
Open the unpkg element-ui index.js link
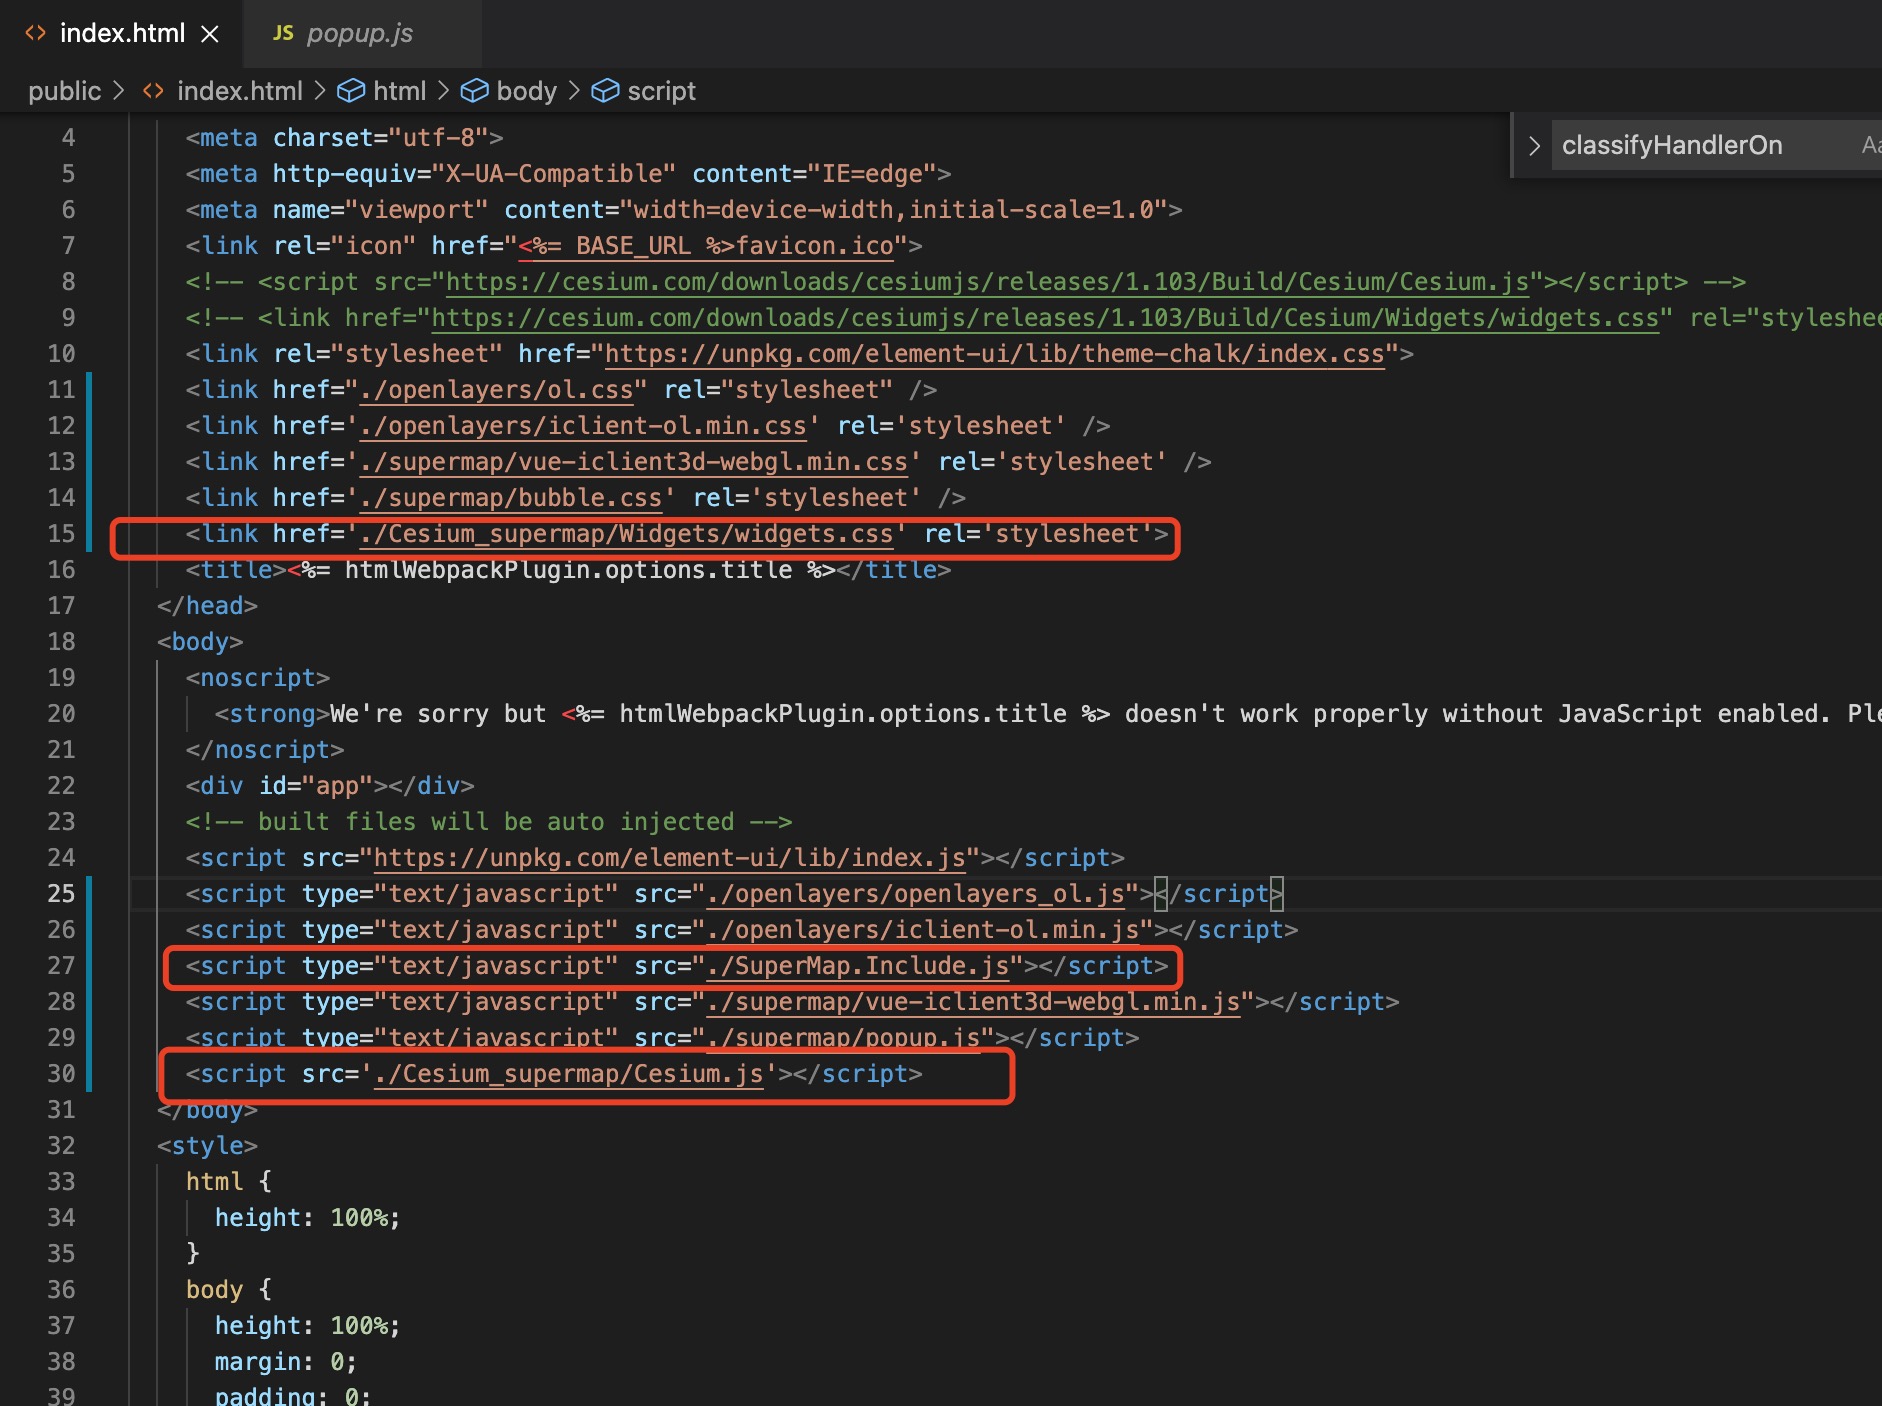[669, 858]
